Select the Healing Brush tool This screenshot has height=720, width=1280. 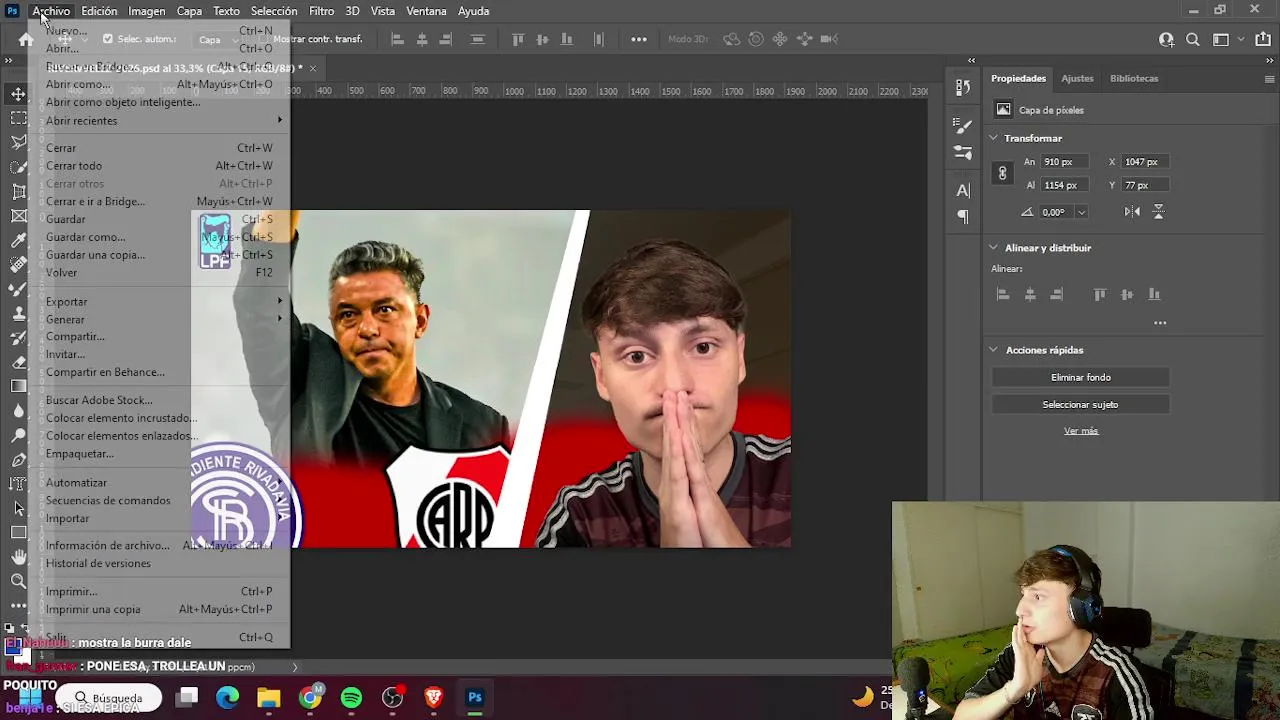click(x=19, y=264)
